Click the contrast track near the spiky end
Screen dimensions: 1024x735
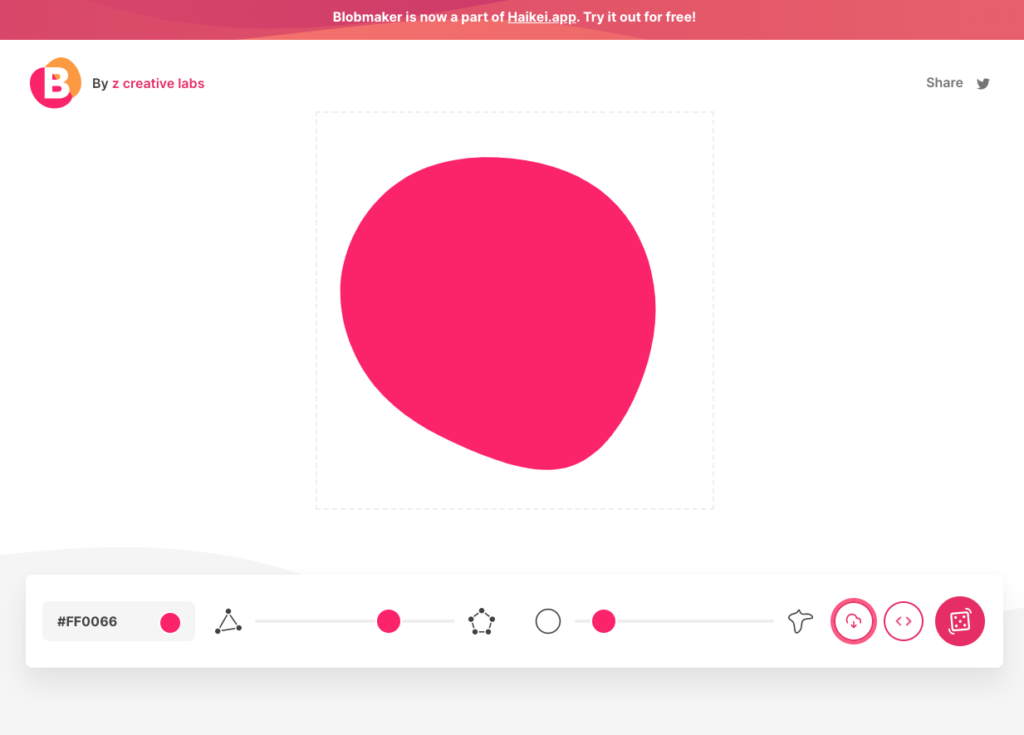pos(750,622)
